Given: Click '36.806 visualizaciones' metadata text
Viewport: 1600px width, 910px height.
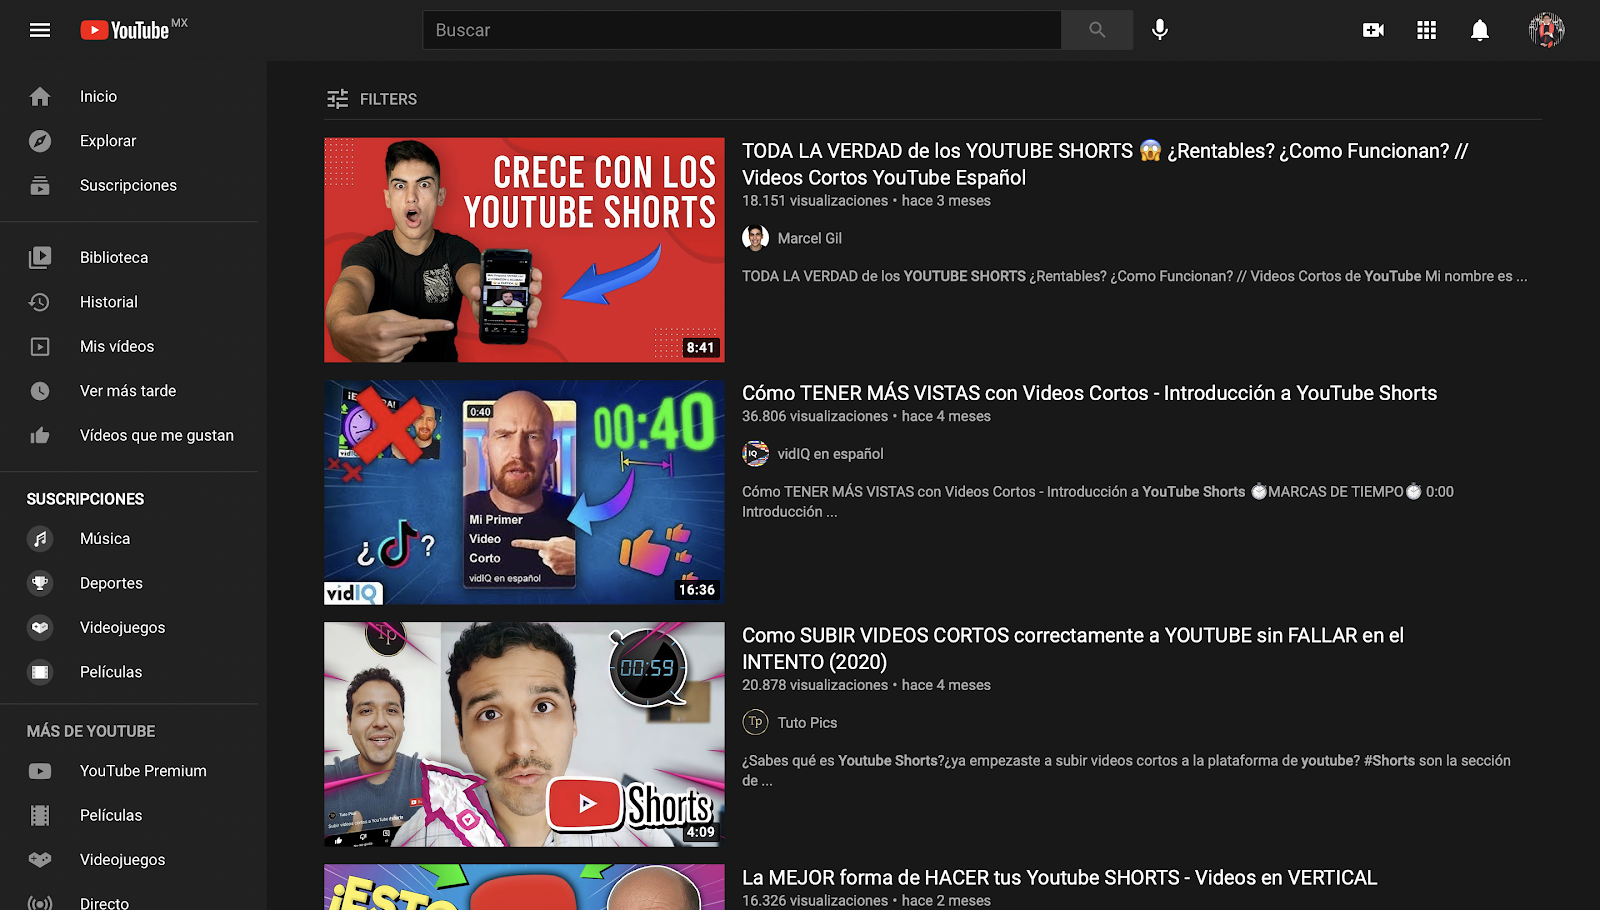Looking at the screenshot, I should click(x=815, y=416).
